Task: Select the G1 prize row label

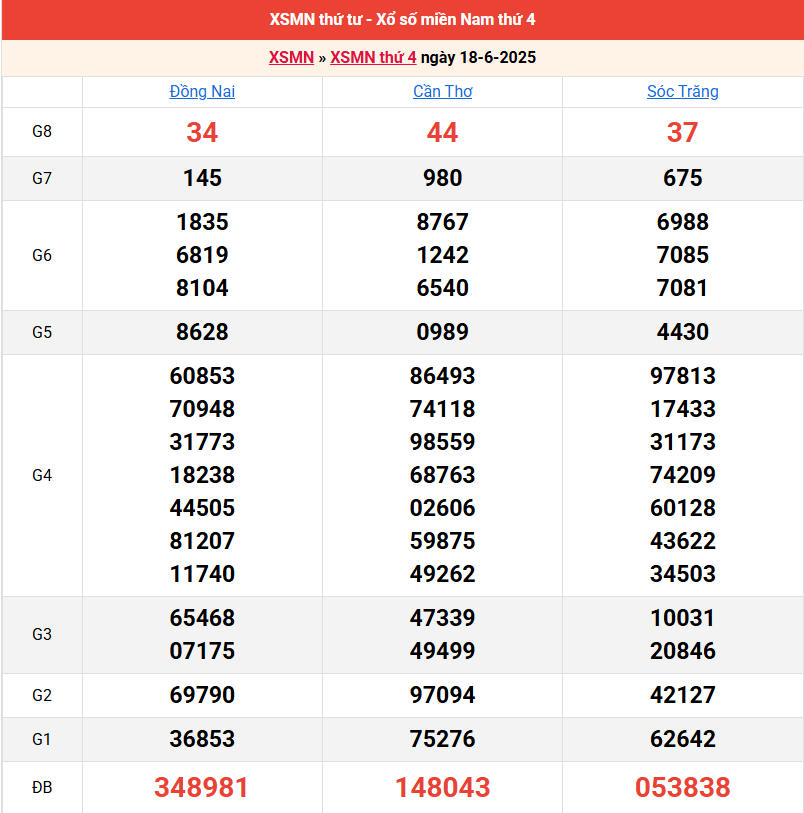Action: coord(42,739)
